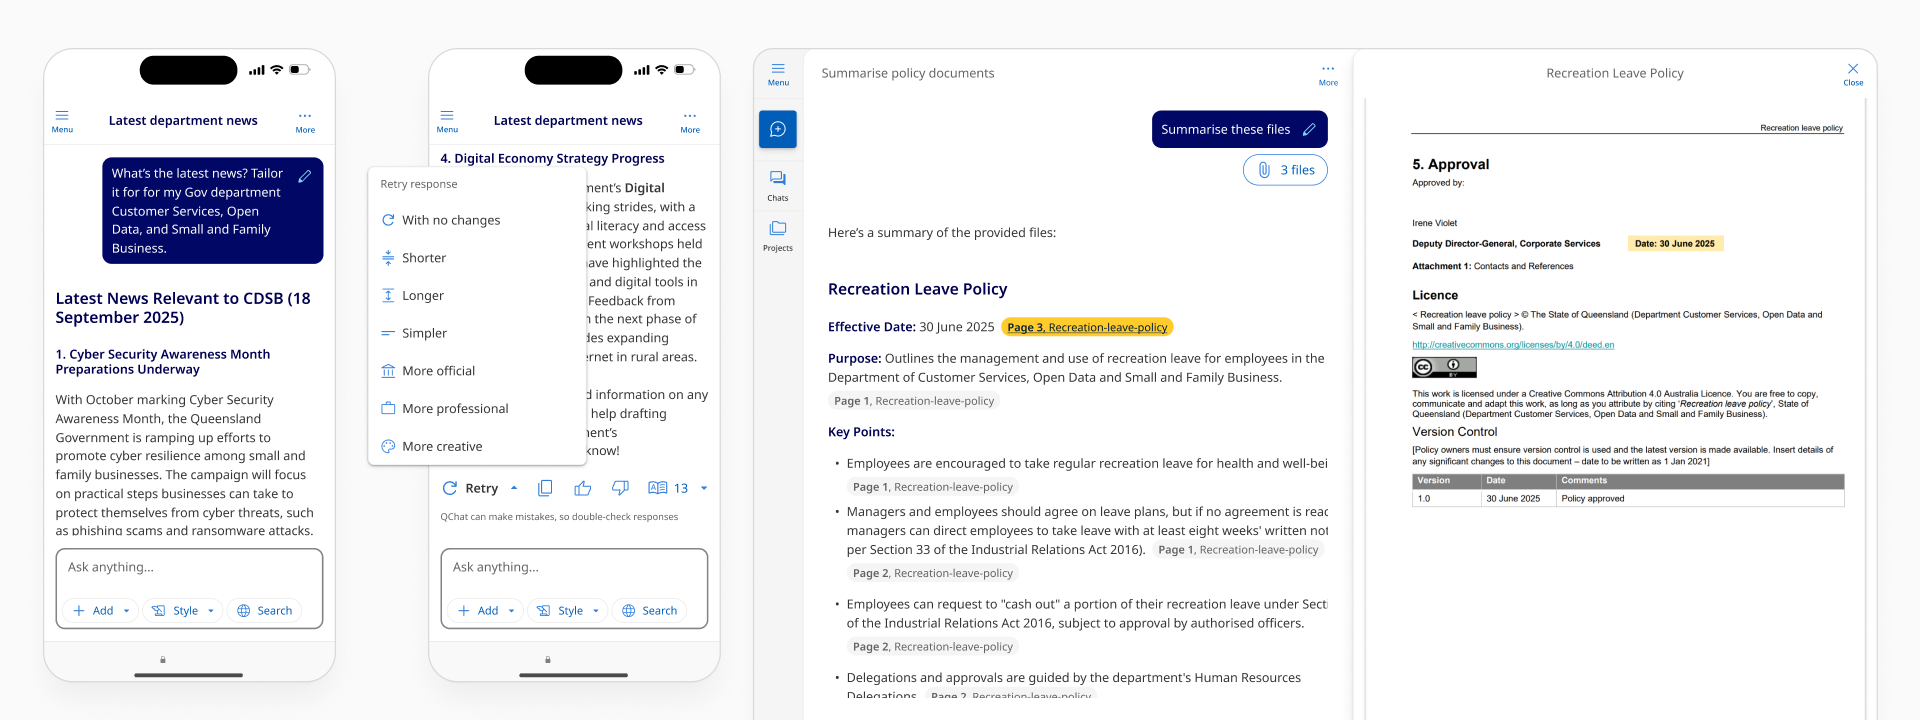
Task: Click 'Latest News Relevant to CDSB' heading
Action: pos(183,308)
